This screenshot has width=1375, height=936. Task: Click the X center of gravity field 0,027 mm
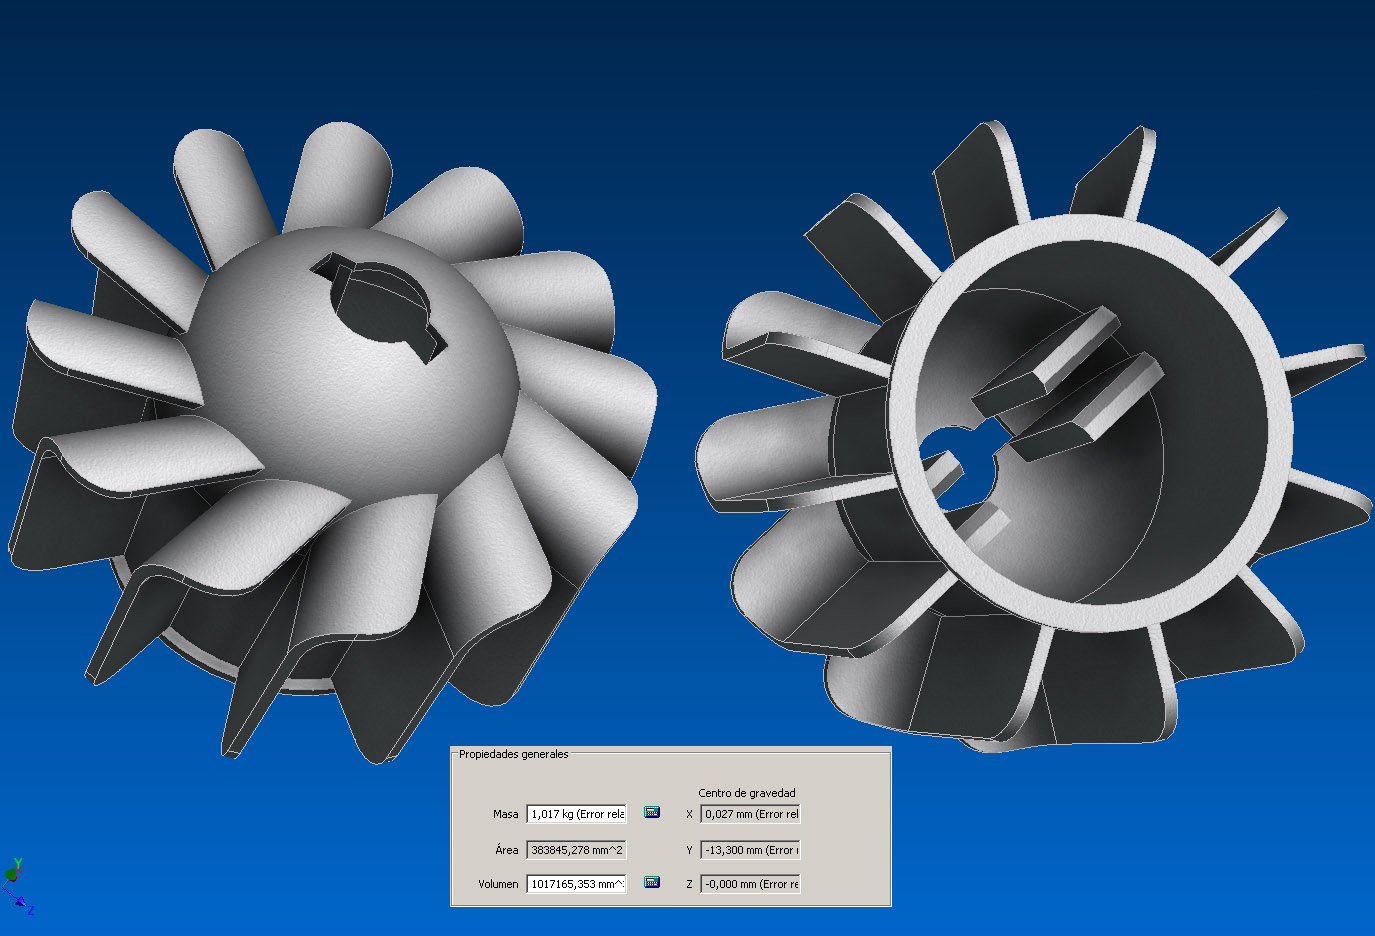click(751, 814)
